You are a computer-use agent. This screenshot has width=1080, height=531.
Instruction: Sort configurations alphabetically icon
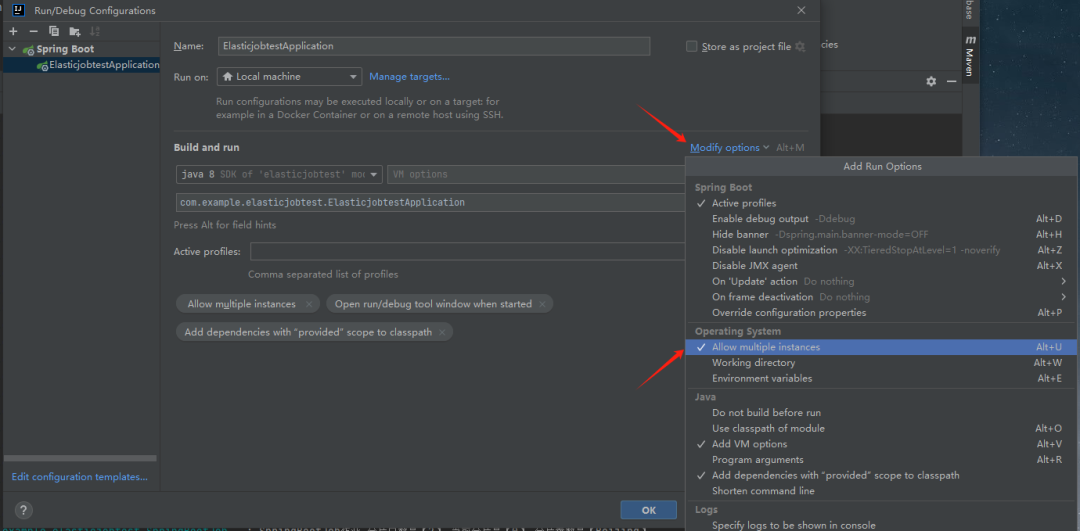(x=95, y=31)
